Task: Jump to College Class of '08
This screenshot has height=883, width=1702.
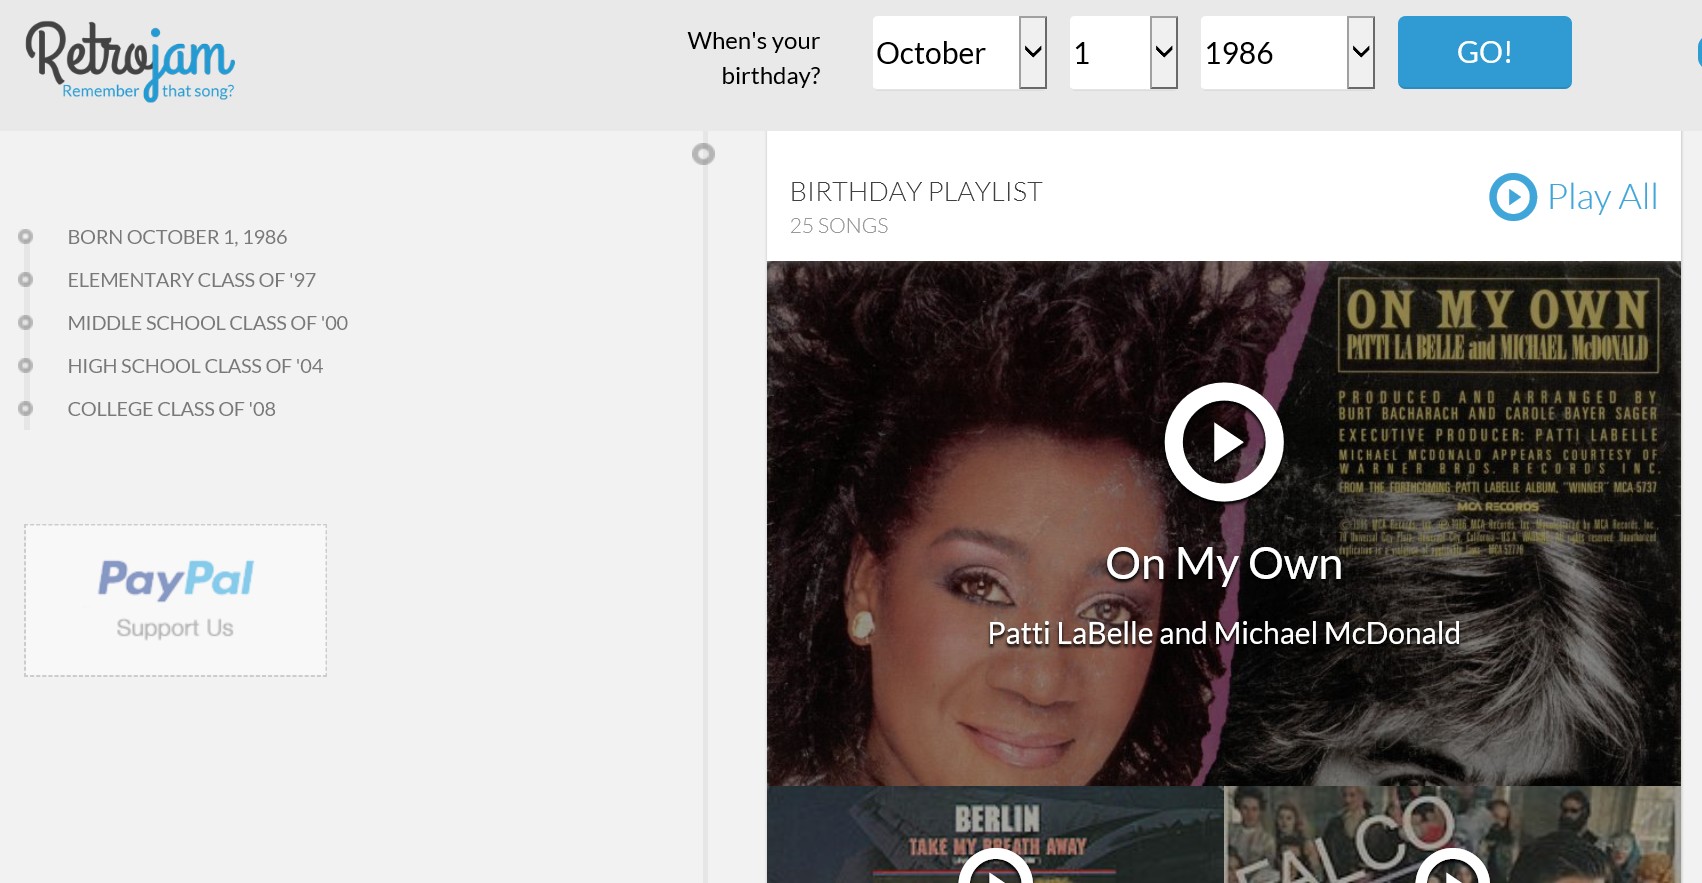Action: (171, 409)
